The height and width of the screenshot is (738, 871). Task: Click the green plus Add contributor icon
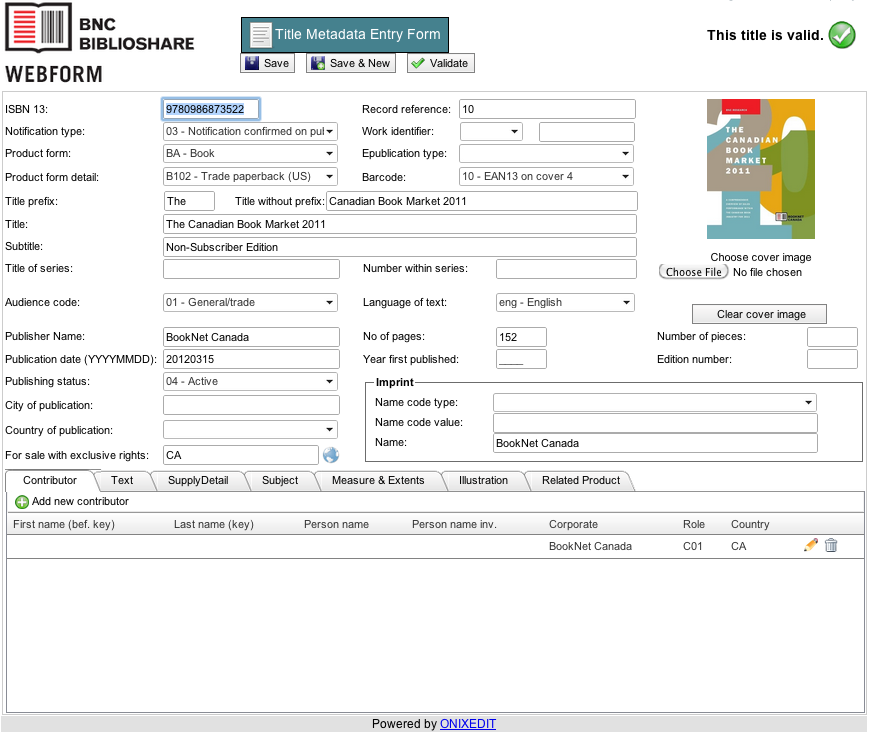tap(22, 503)
